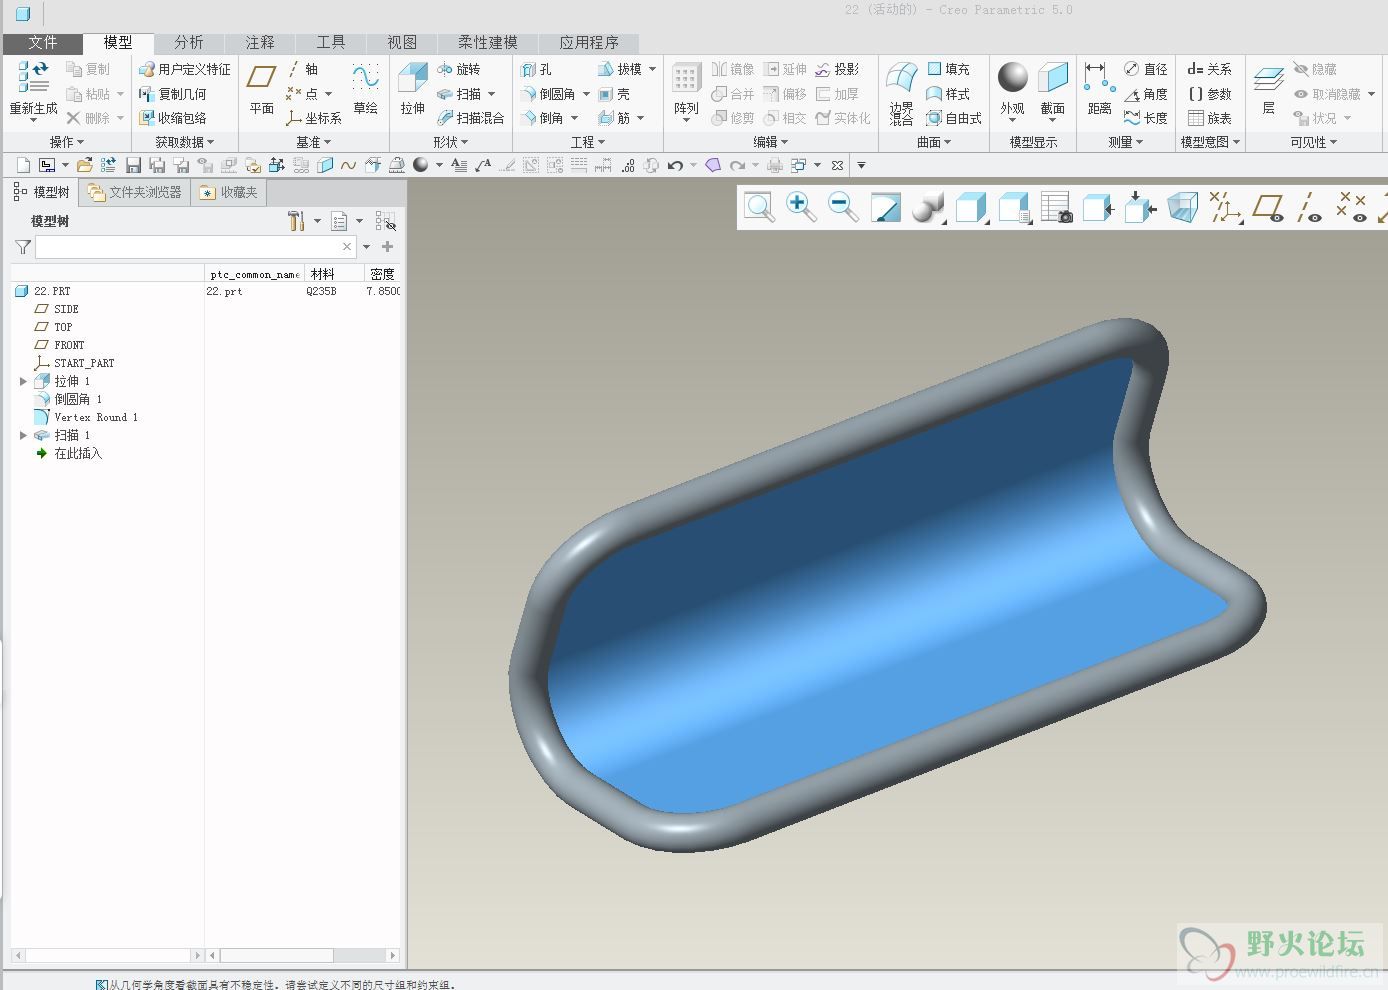The width and height of the screenshot is (1388, 990).
Task: Create a datum Plane (平面)
Action: [261, 88]
